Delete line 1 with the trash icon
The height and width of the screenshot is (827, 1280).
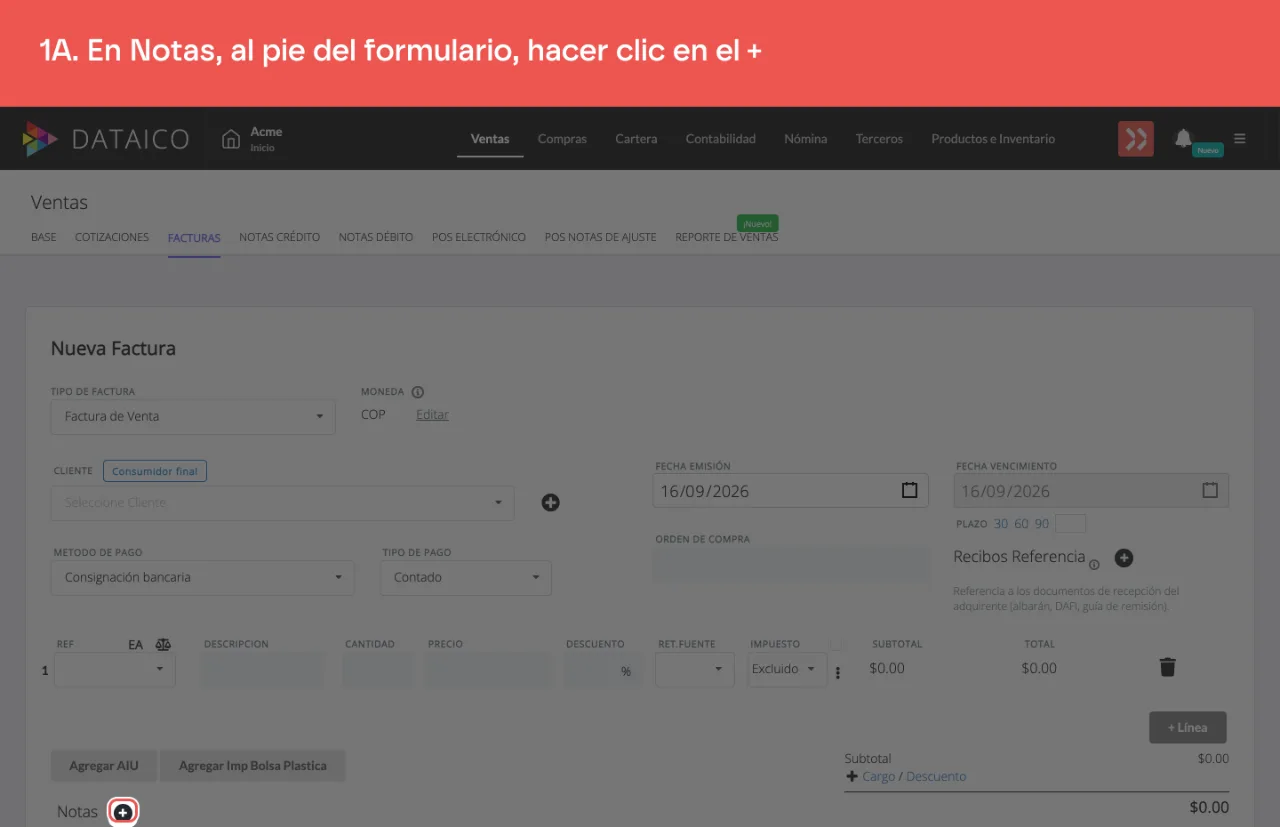(1167, 667)
